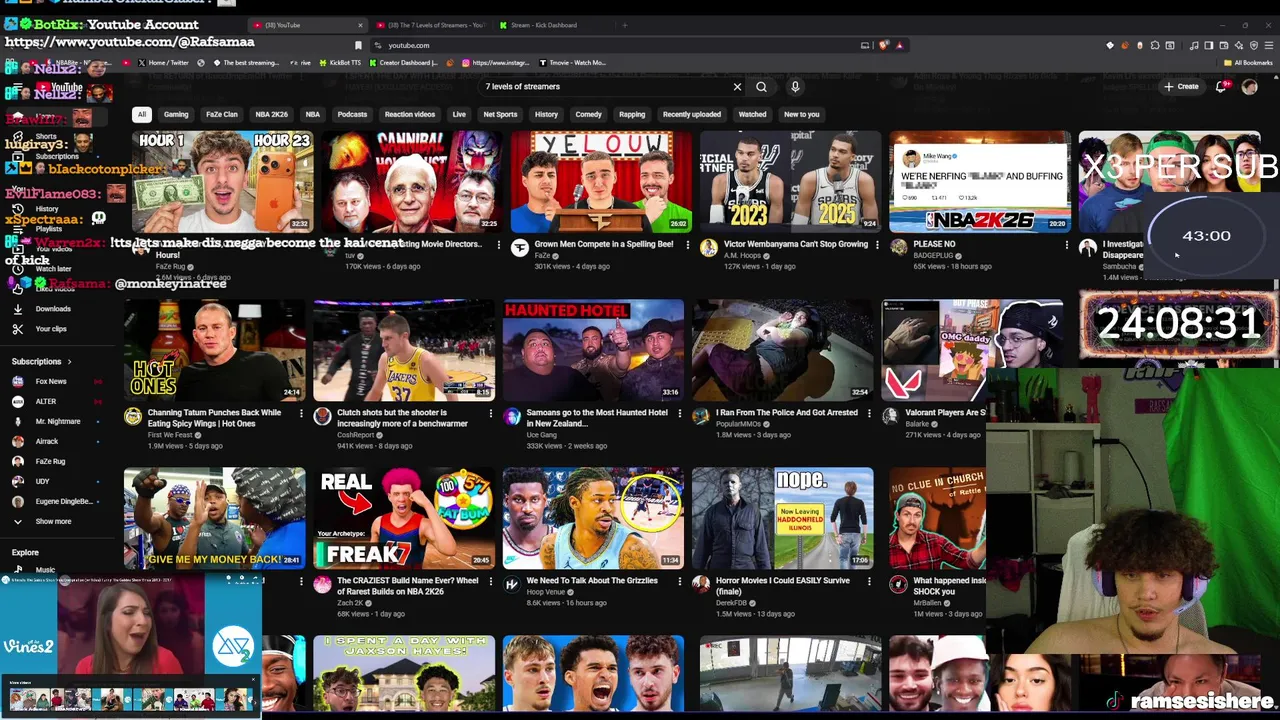Open menu for Channing Tatum Hot Ones video
The height and width of the screenshot is (720, 1280).
301,413
